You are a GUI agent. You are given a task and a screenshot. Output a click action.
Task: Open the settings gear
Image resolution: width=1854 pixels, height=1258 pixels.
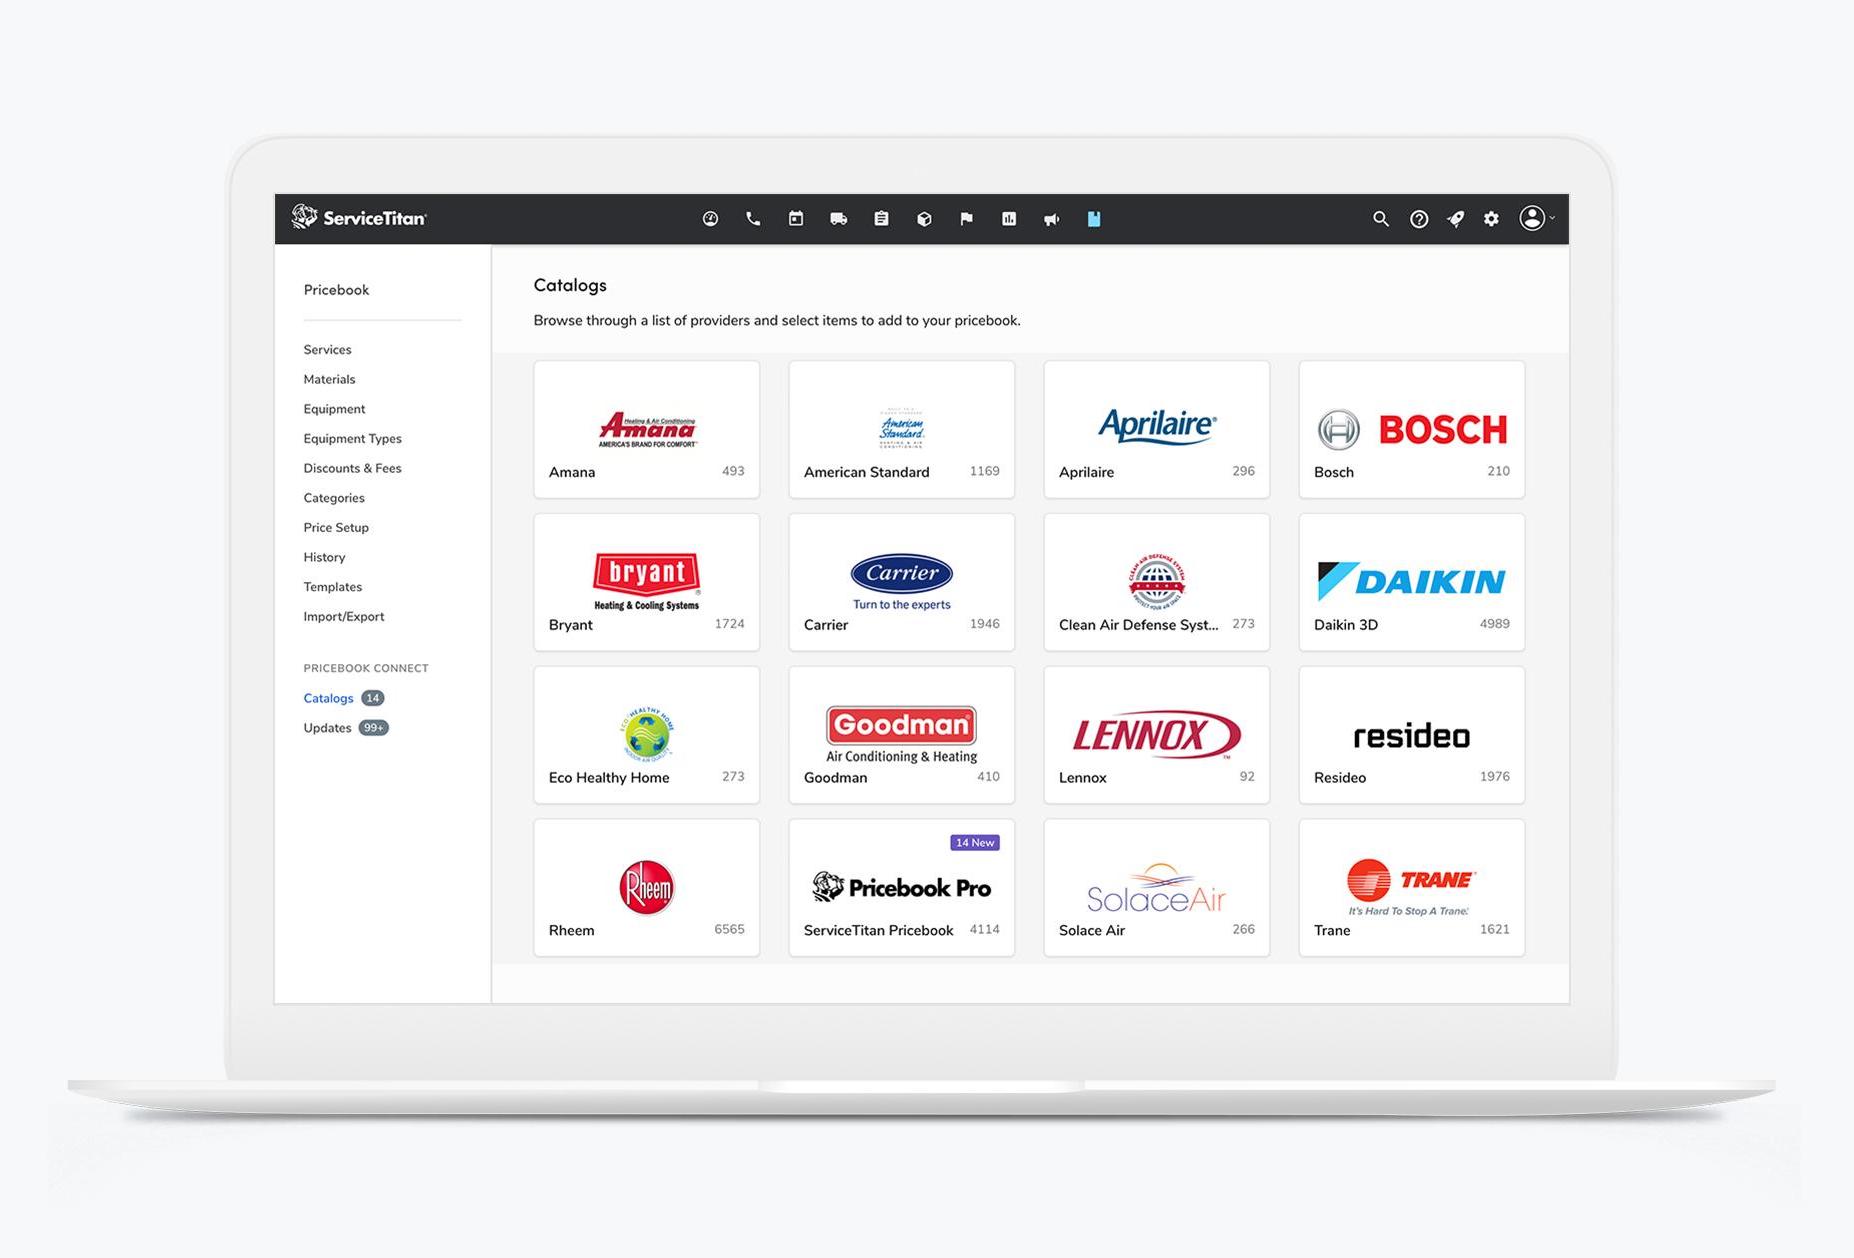(1490, 218)
